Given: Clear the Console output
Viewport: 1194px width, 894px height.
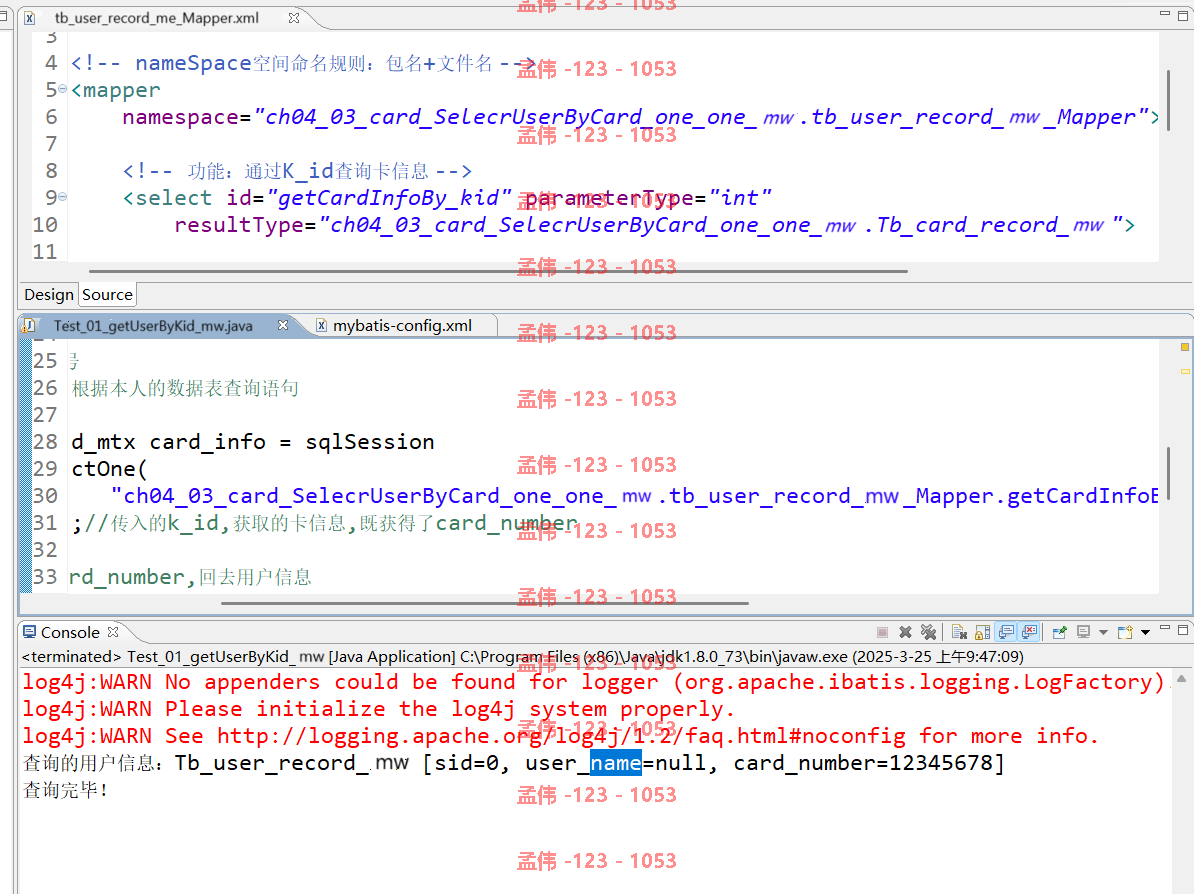Looking at the screenshot, I should coord(959,632).
